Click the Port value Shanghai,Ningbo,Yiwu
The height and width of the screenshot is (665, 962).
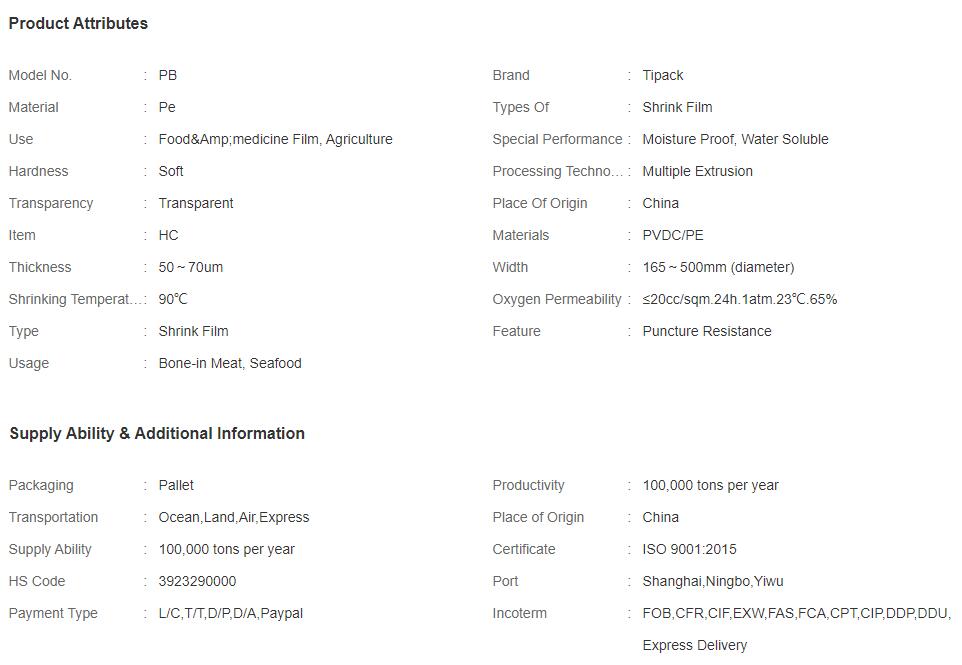[713, 581]
